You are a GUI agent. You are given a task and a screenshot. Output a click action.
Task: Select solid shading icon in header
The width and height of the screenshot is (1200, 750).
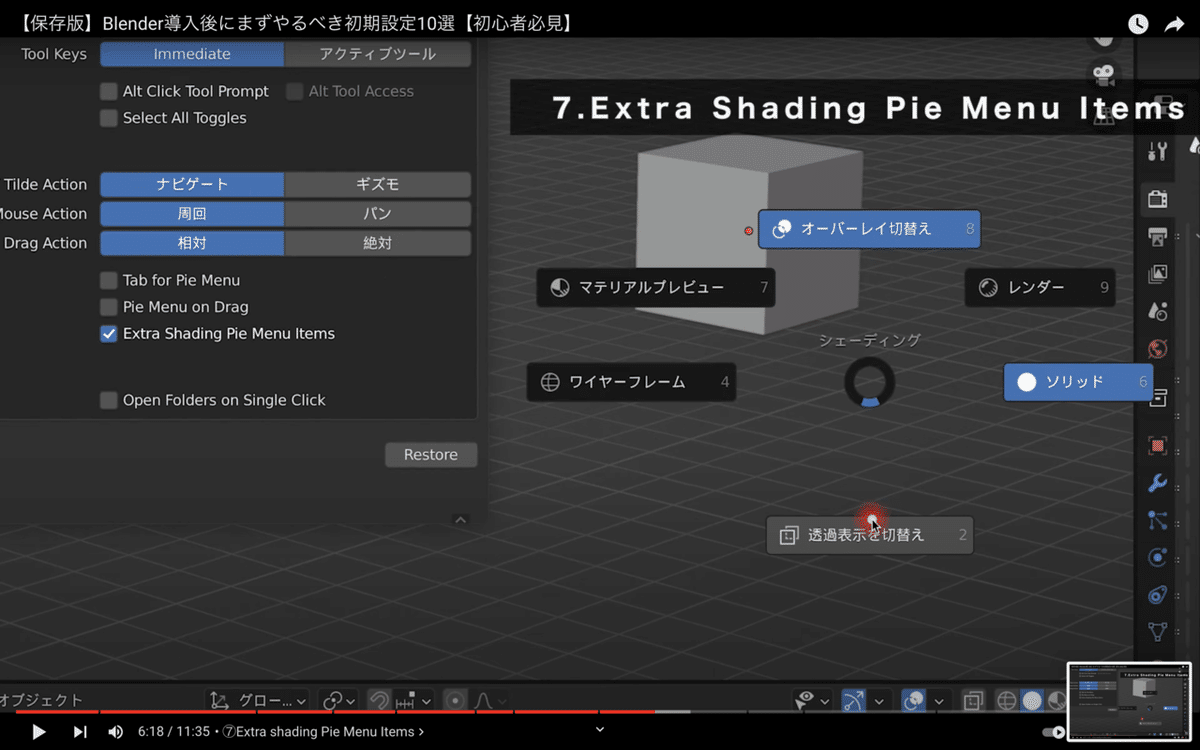point(1031,701)
